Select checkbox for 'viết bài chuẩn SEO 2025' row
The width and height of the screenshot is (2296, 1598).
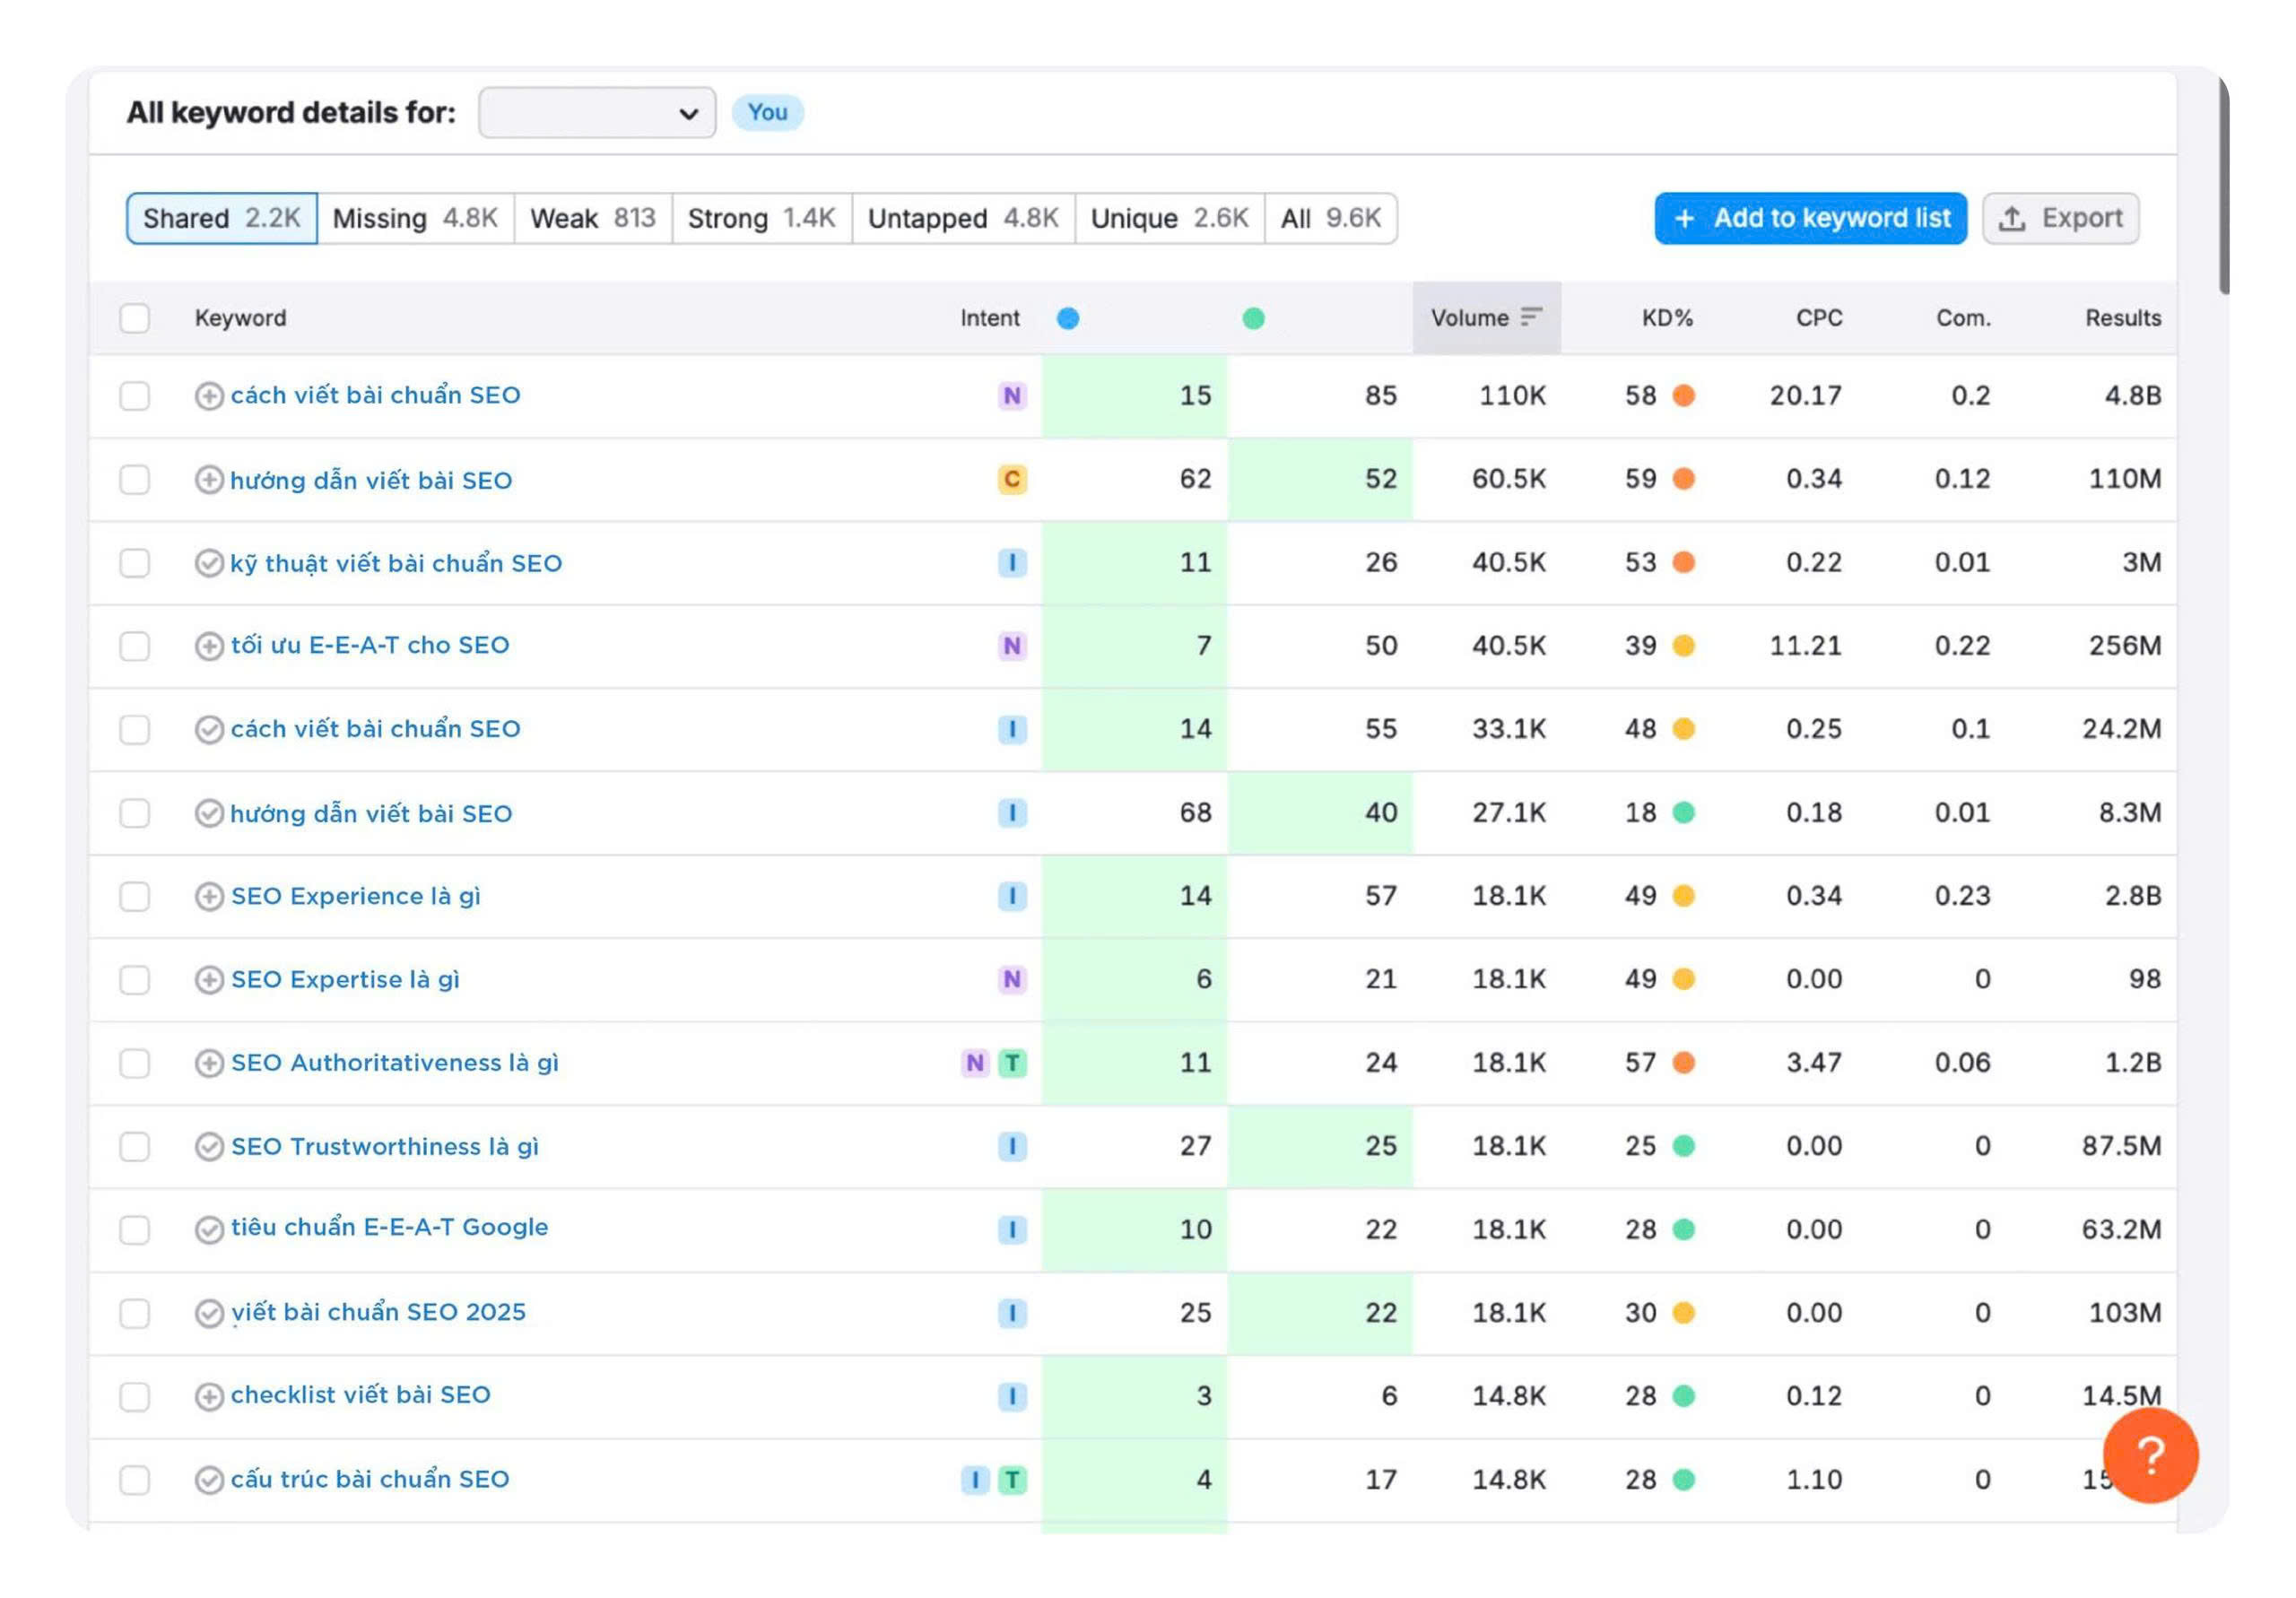click(x=134, y=1312)
